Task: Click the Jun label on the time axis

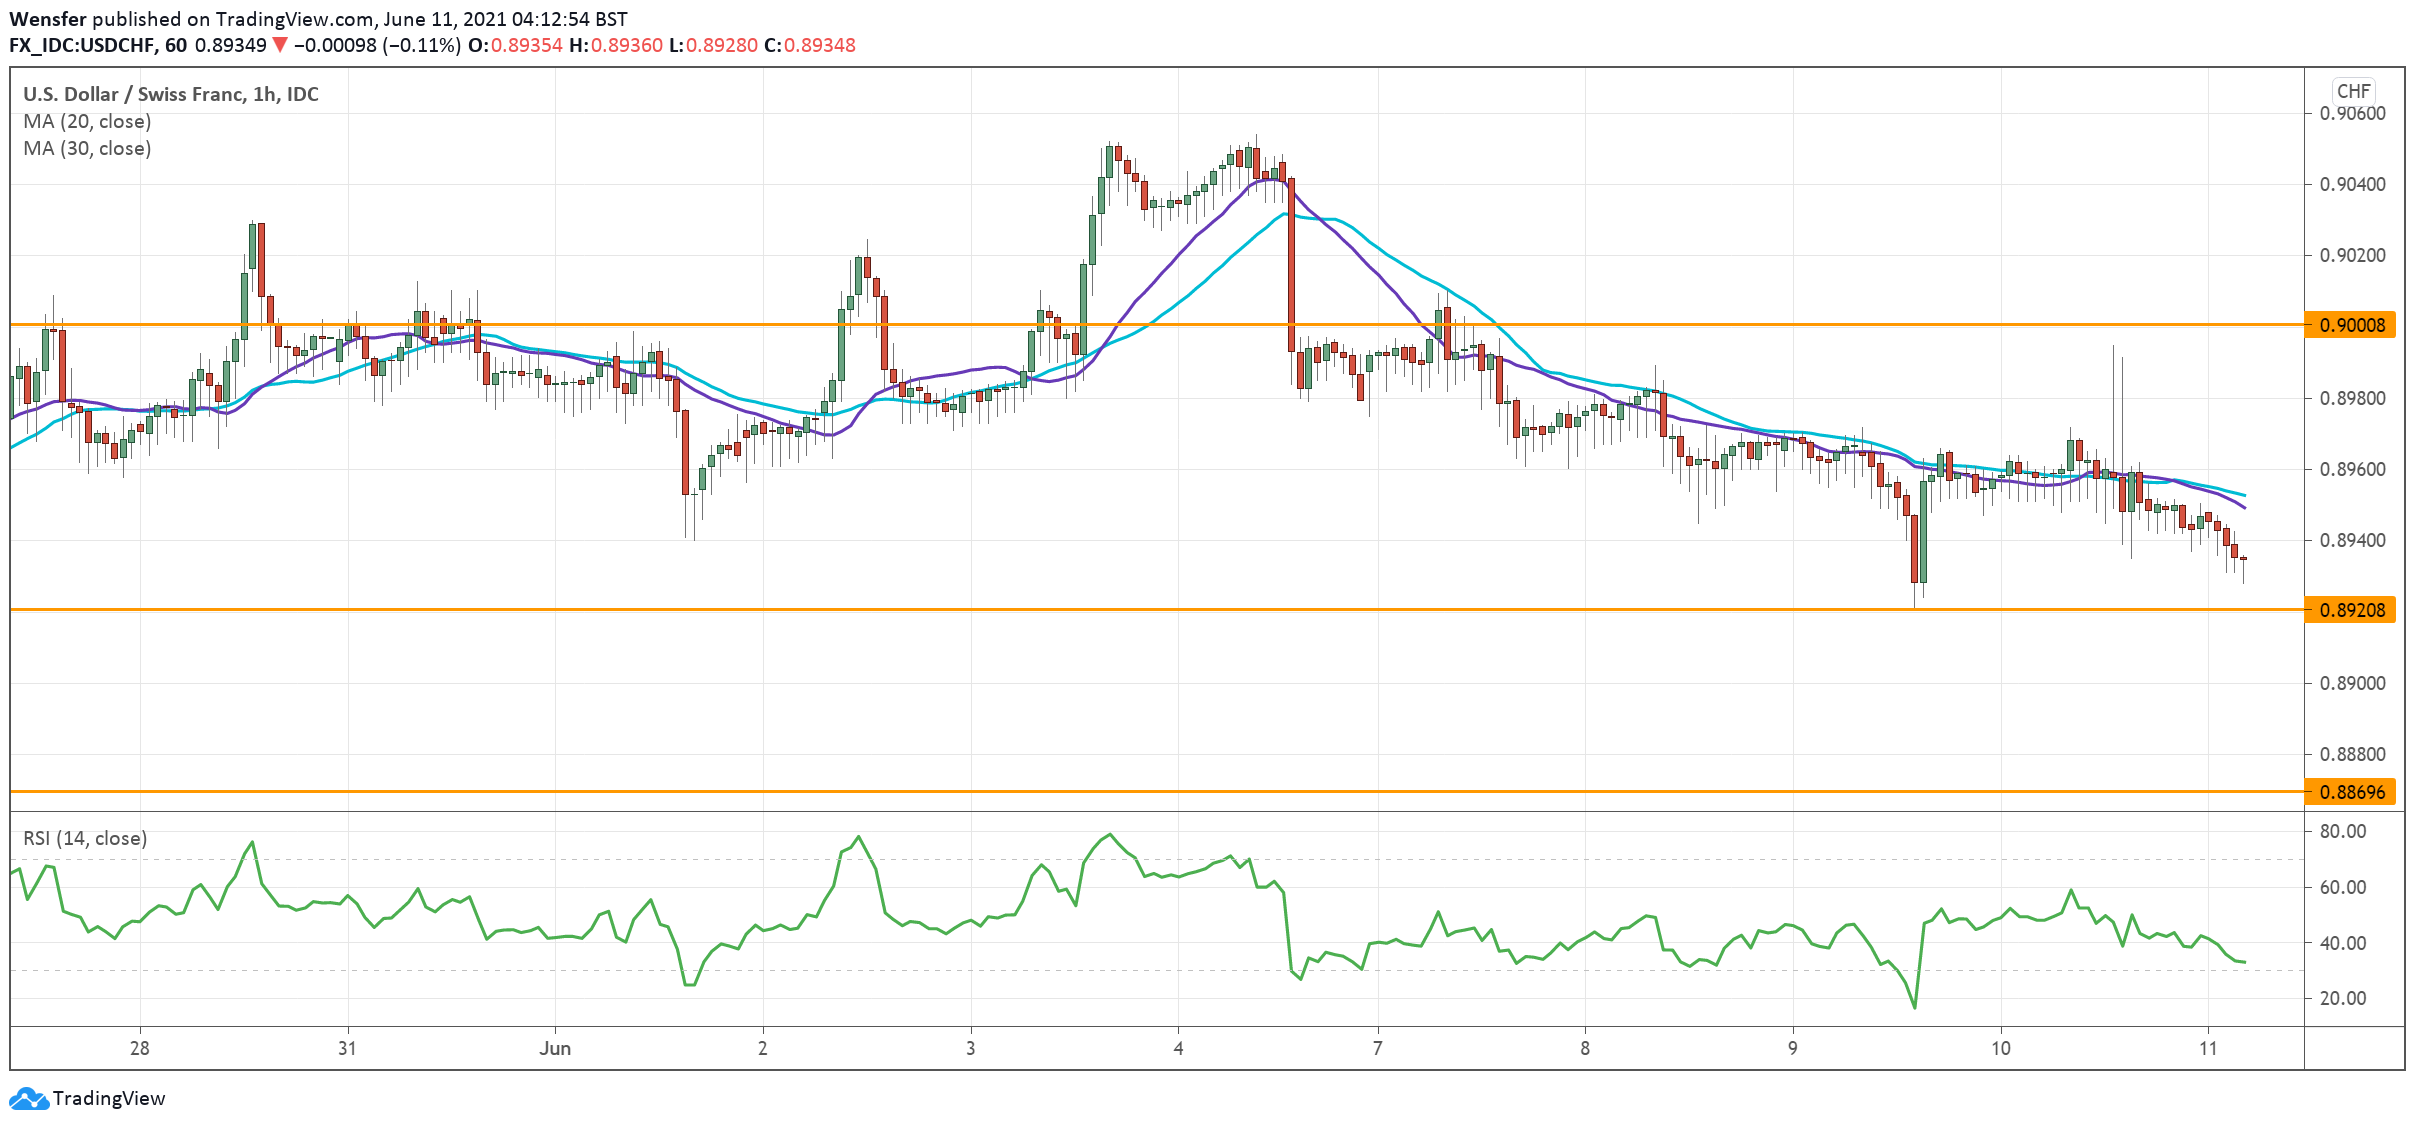Action: (555, 1048)
